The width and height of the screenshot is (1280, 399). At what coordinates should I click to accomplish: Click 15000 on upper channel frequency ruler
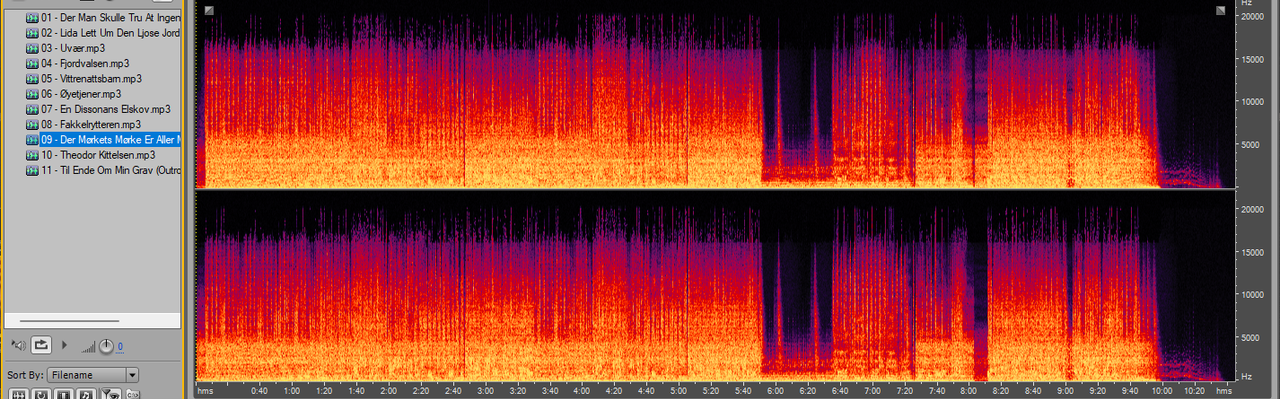click(1254, 59)
